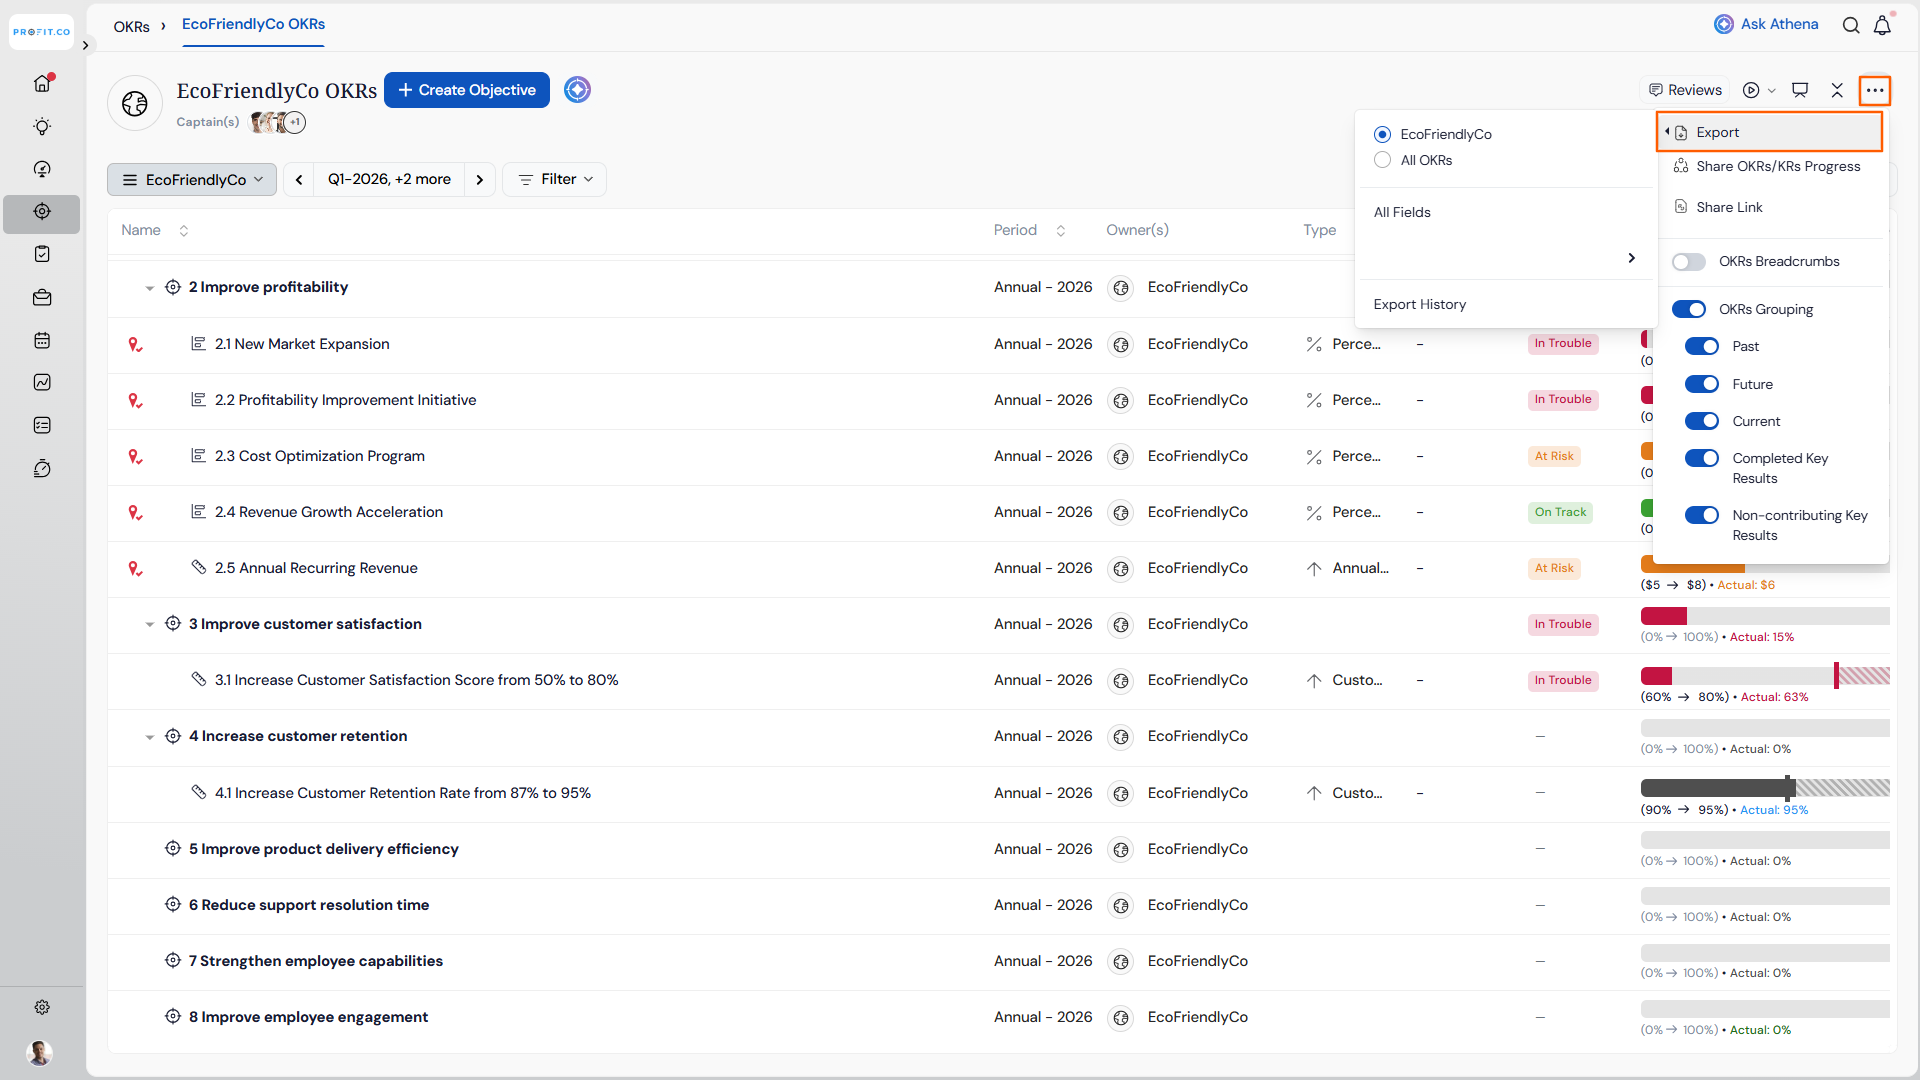The image size is (1920, 1080).
Task: Toggle Non-contributing Key Results switch
Action: pyautogui.click(x=1702, y=515)
